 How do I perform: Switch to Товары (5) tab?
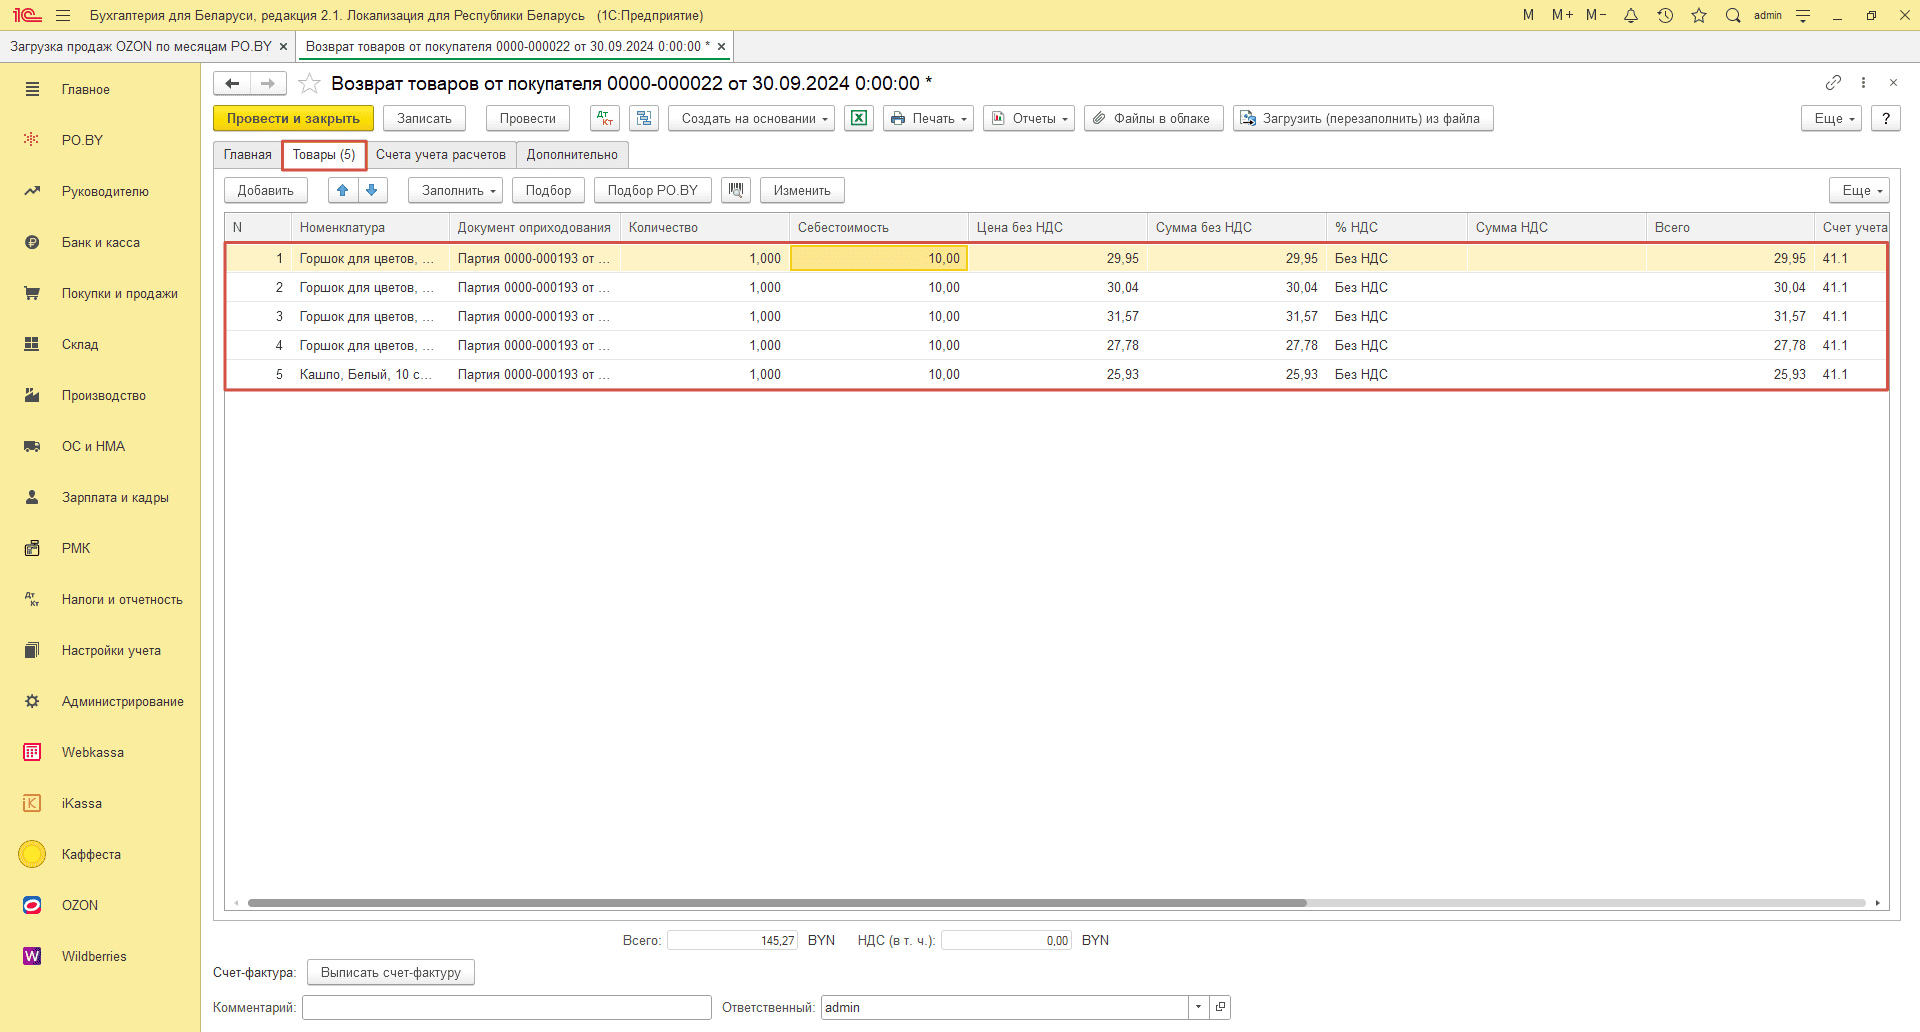click(324, 154)
